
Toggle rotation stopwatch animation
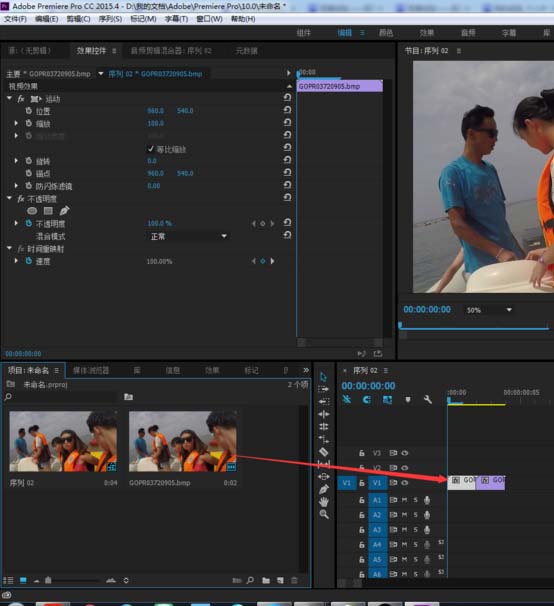pyautogui.click(x=29, y=160)
